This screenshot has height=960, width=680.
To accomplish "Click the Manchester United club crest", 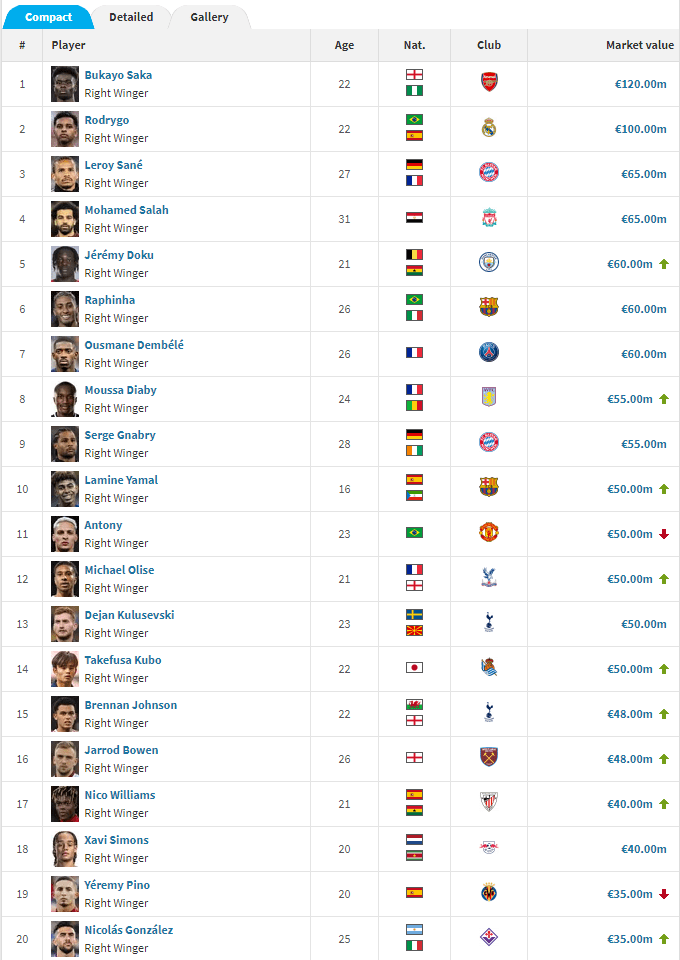I will [489, 533].
